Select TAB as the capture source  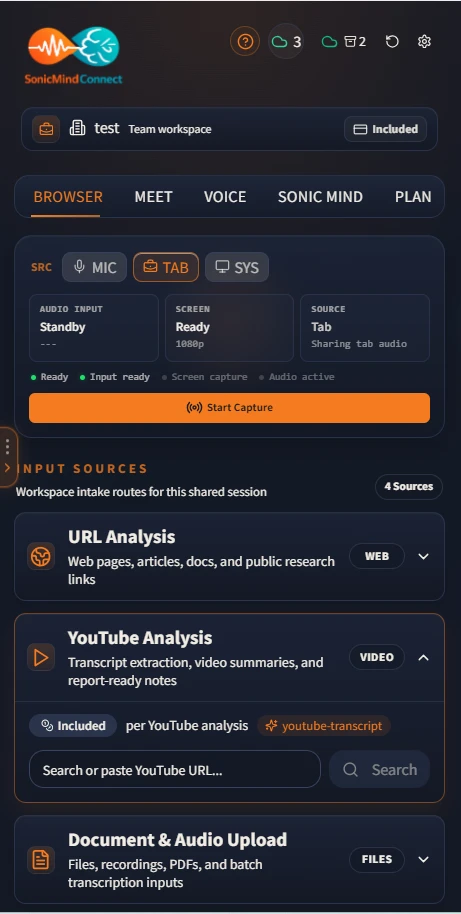click(x=166, y=267)
